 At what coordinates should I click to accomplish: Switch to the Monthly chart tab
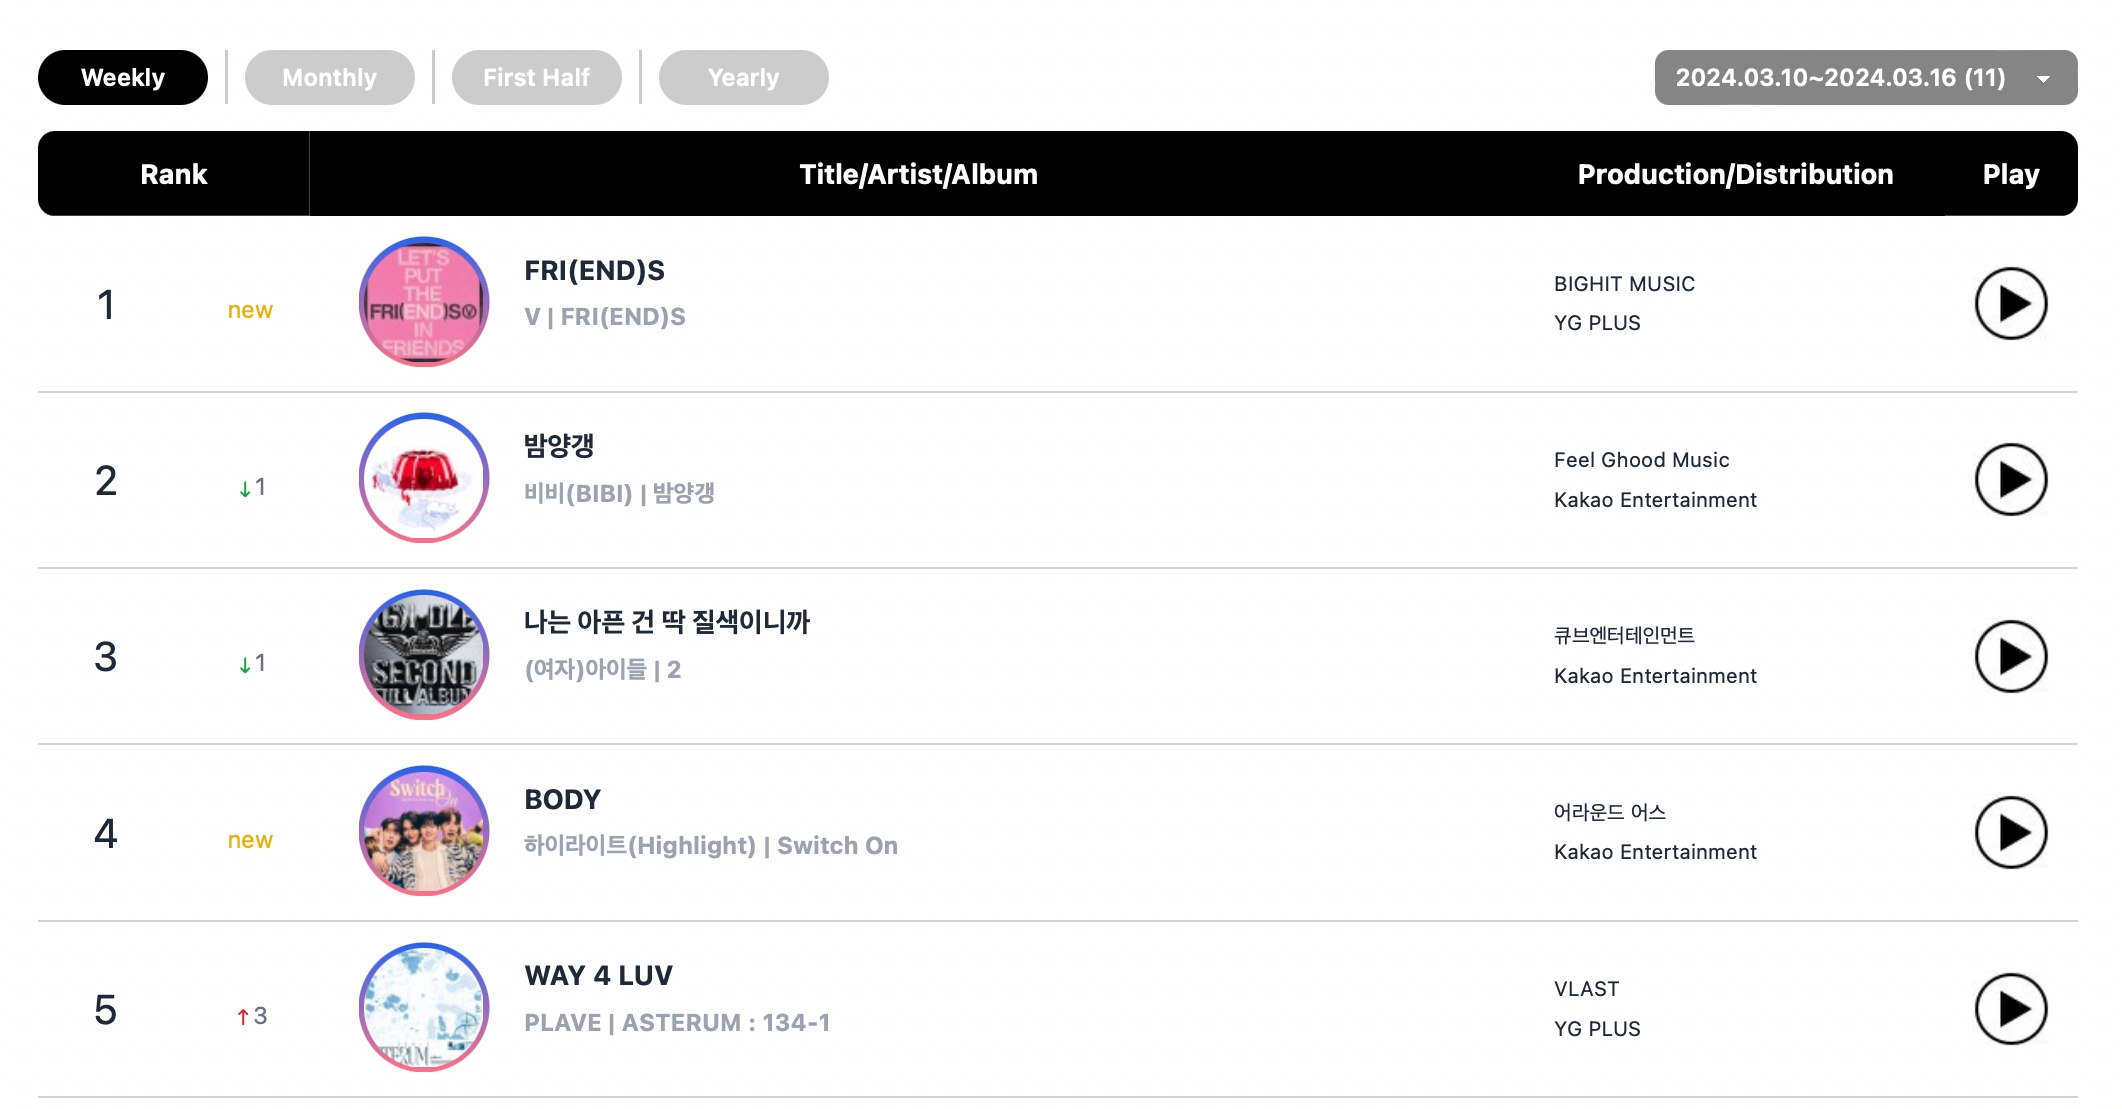coord(329,78)
